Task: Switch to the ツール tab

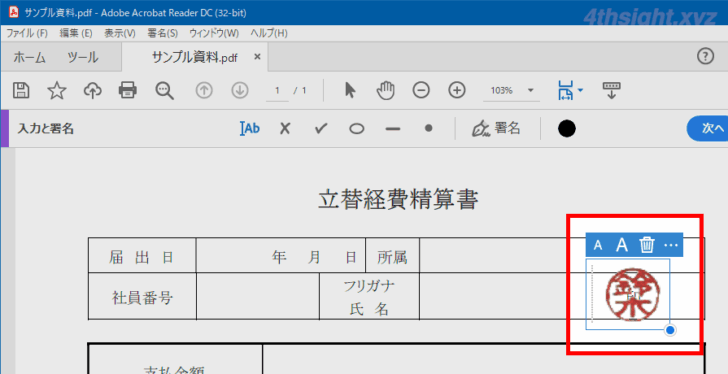Action: click(83, 58)
